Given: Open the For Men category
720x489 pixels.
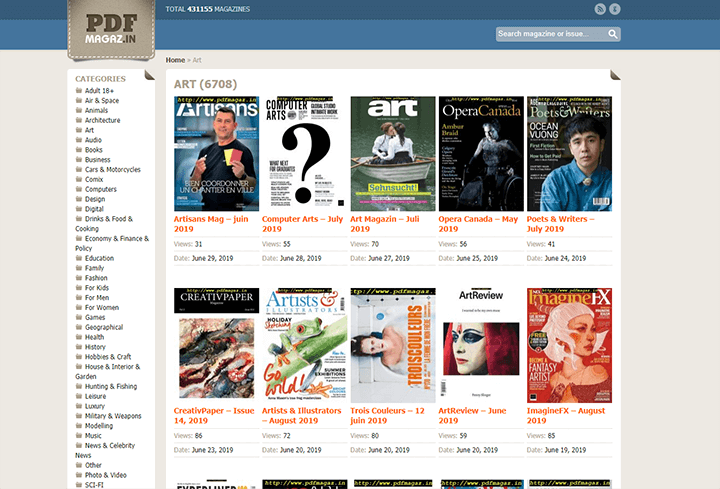Looking at the screenshot, I should point(96,298).
